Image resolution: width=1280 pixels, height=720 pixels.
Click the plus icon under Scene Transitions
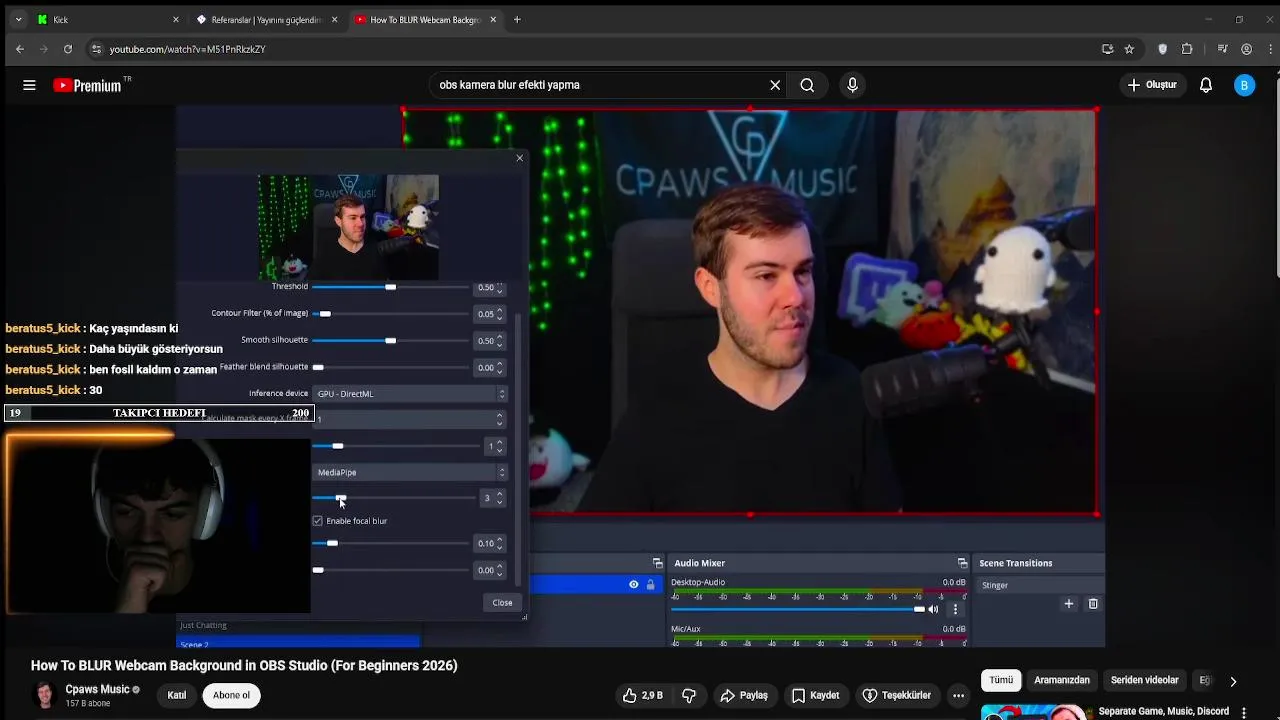[x=1068, y=604]
